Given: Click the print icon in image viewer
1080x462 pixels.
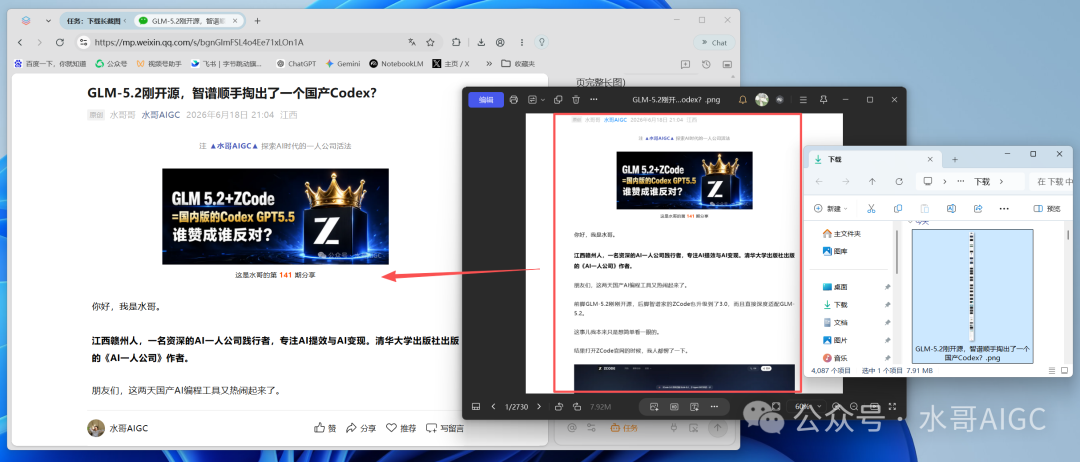Looking at the screenshot, I should click(x=513, y=100).
